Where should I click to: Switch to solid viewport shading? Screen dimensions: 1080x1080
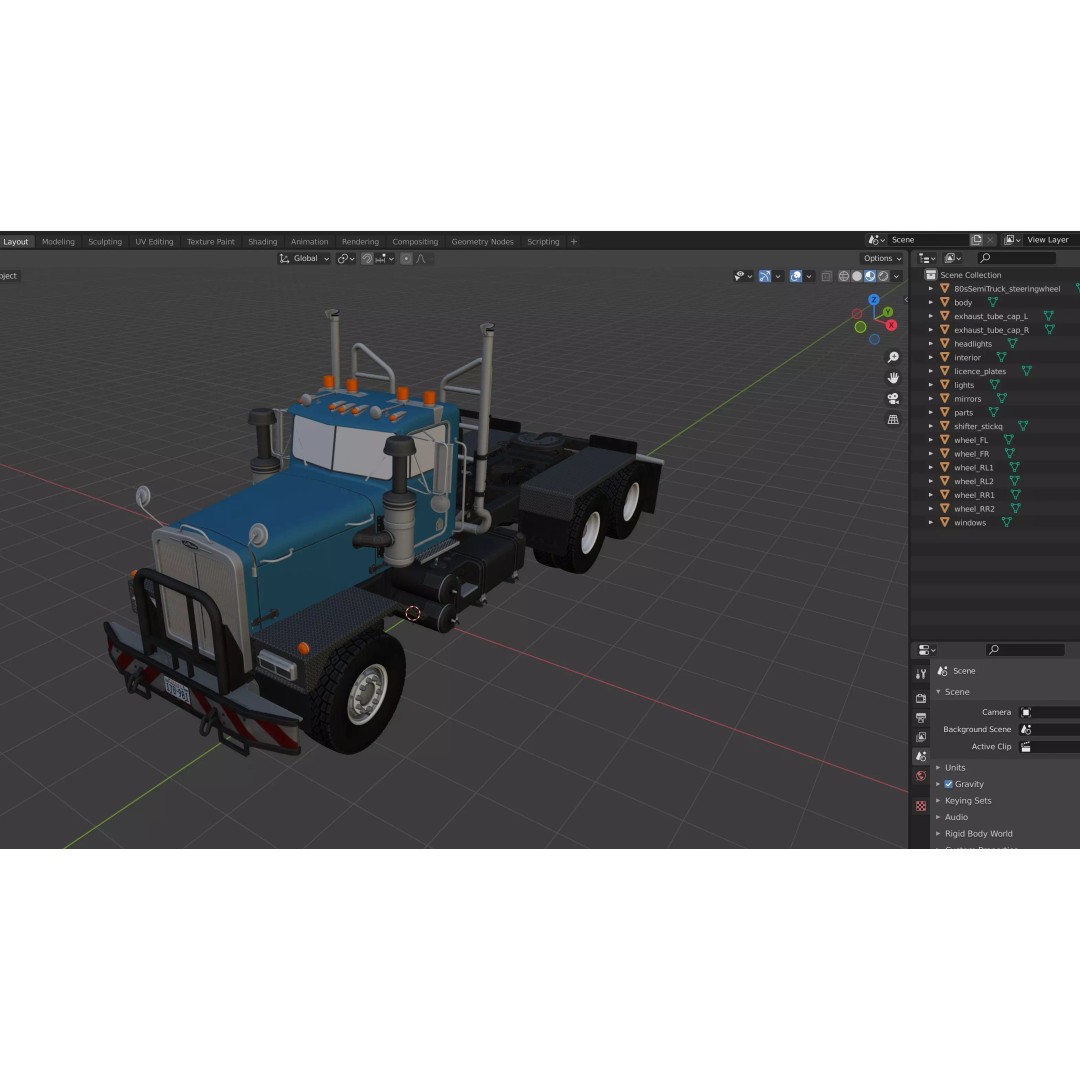857,276
